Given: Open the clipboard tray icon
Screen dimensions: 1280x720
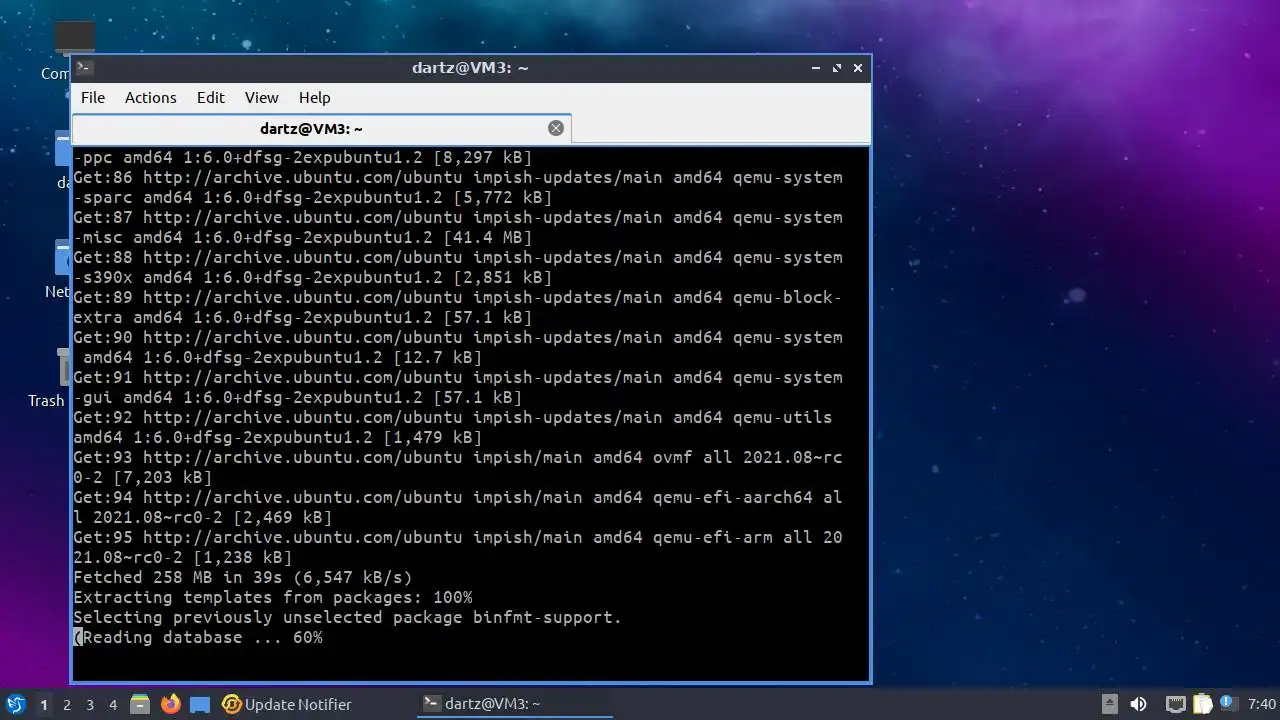Looking at the screenshot, I should (x=1203, y=704).
